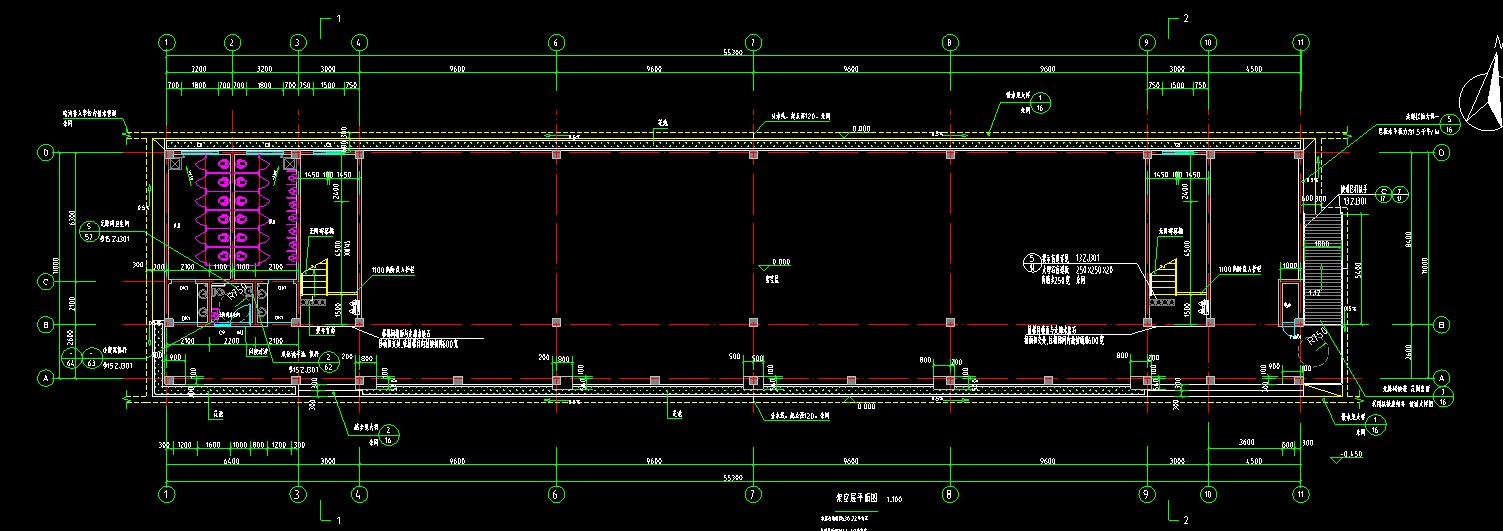Select grid bubble B on the right side

[1441, 324]
